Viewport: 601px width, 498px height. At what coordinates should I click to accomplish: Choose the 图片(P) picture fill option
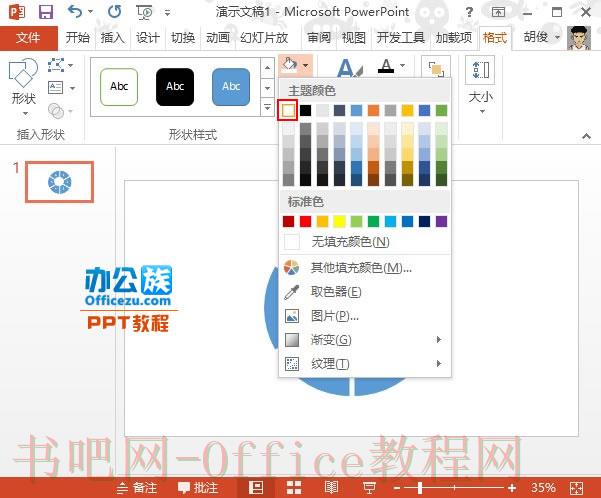tap(365, 316)
